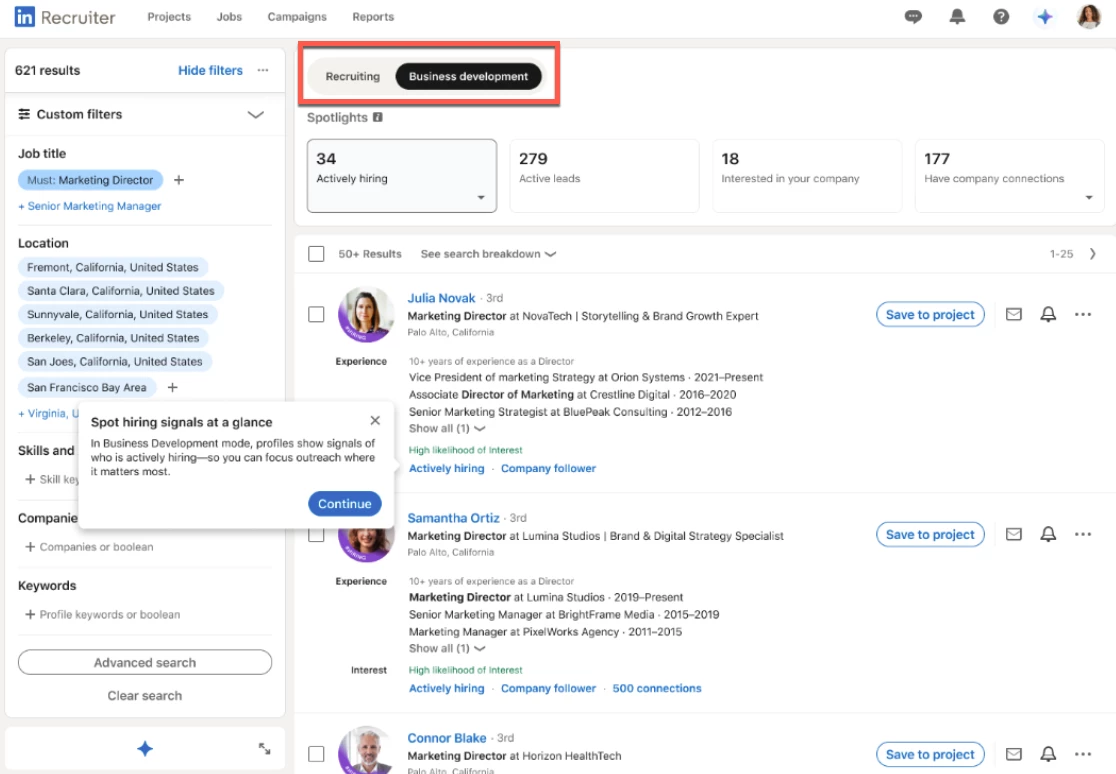
Task: Click Company follower under Julia Novak
Action: point(548,469)
